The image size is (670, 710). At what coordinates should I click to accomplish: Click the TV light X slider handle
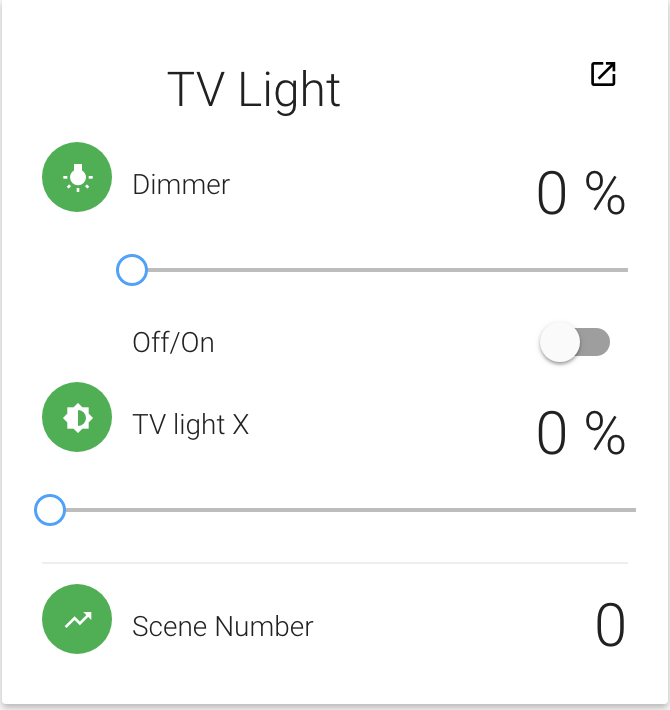(x=49, y=510)
